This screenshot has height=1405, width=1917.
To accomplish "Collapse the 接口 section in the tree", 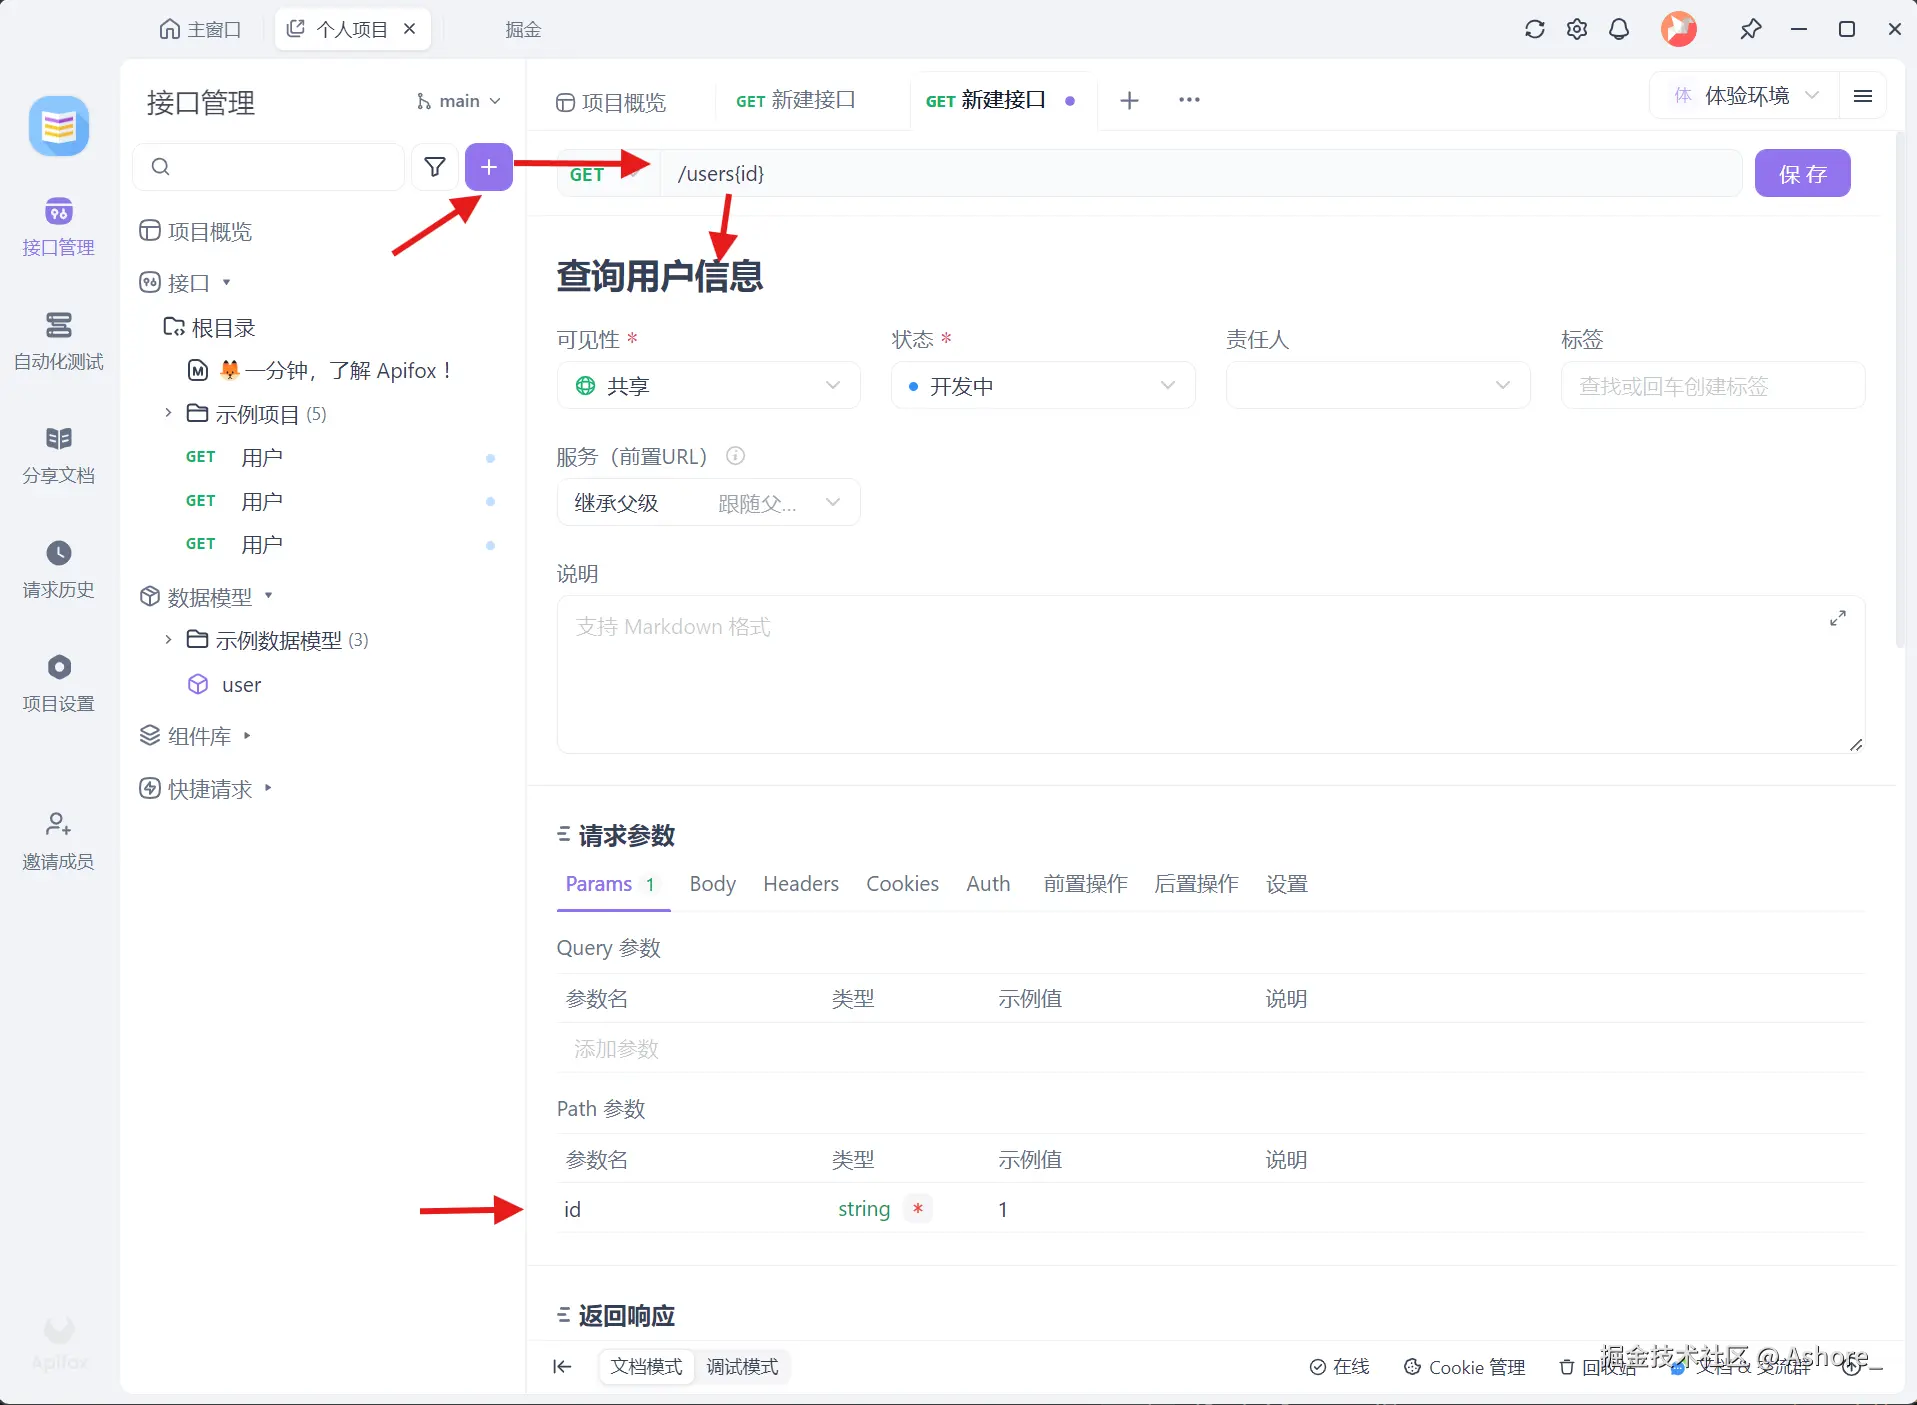I will (x=226, y=282).
